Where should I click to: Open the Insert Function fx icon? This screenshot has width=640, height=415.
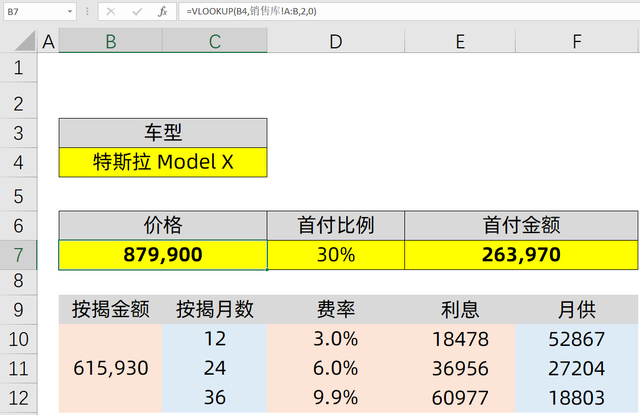163,11
